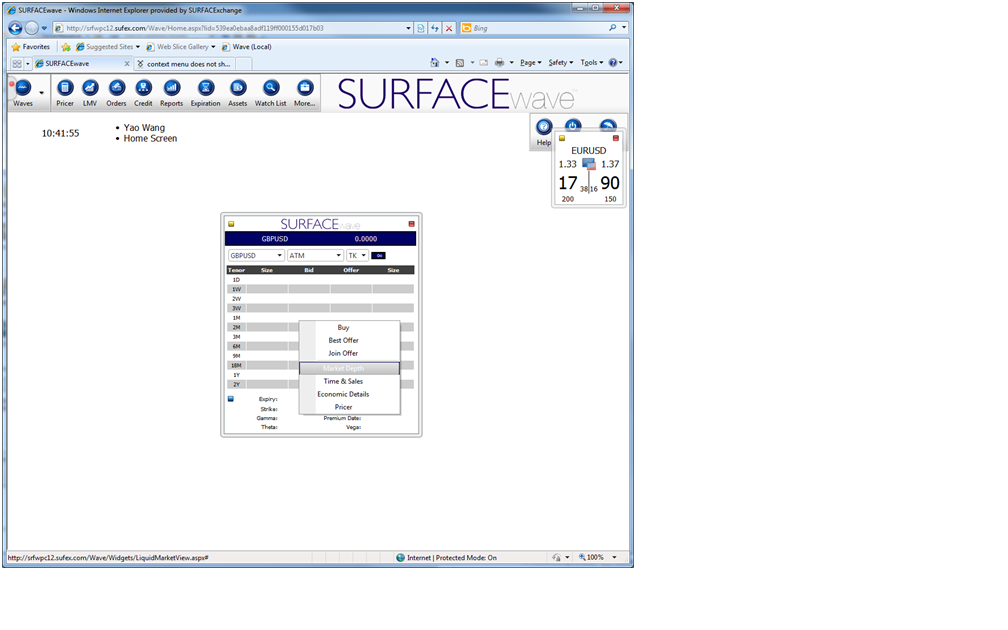
Task: Click the yellow square on EURUSD tile
Action: [562, 138]
